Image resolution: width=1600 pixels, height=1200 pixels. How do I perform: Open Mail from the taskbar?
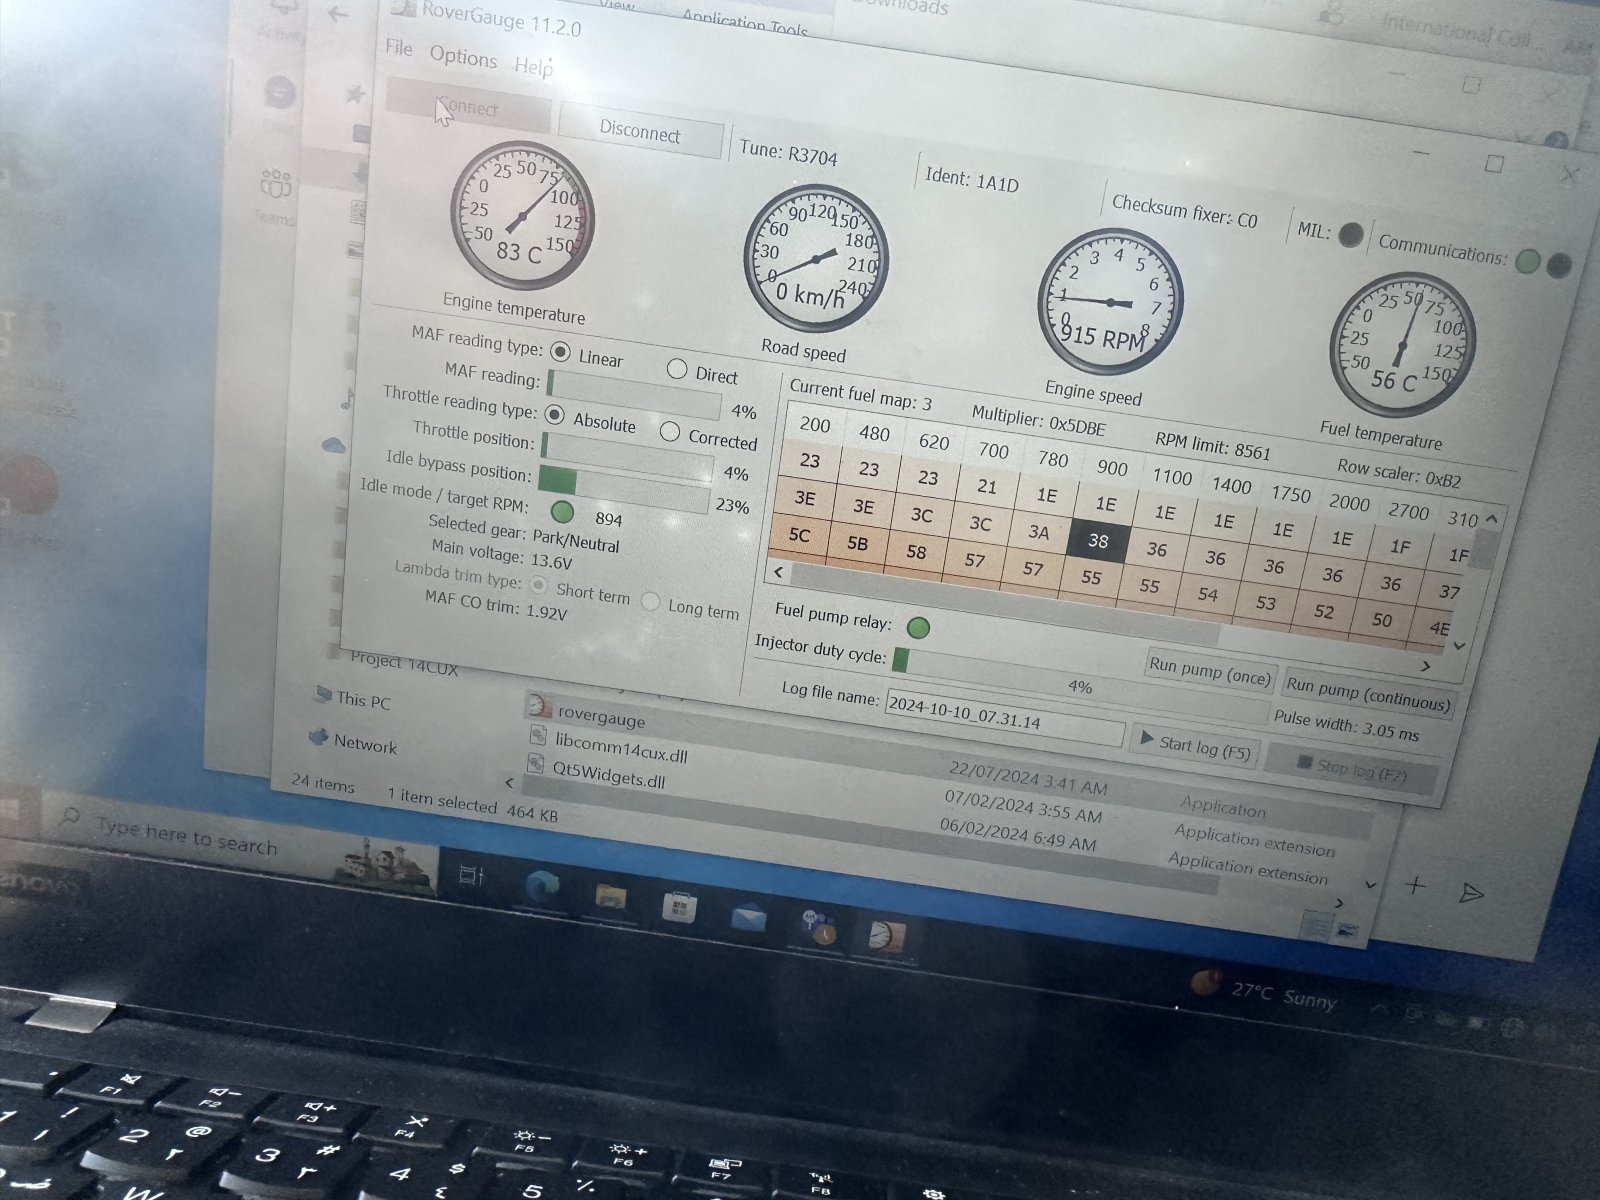point(749,917)
